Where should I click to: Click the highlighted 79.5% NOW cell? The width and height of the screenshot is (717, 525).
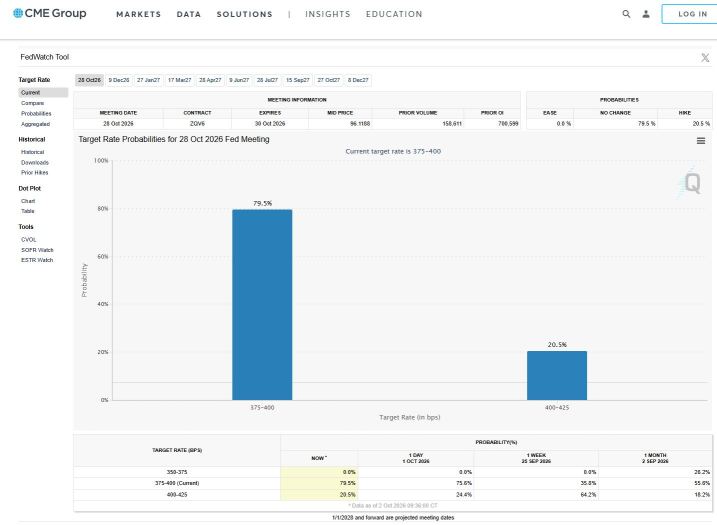coord(319,483)
